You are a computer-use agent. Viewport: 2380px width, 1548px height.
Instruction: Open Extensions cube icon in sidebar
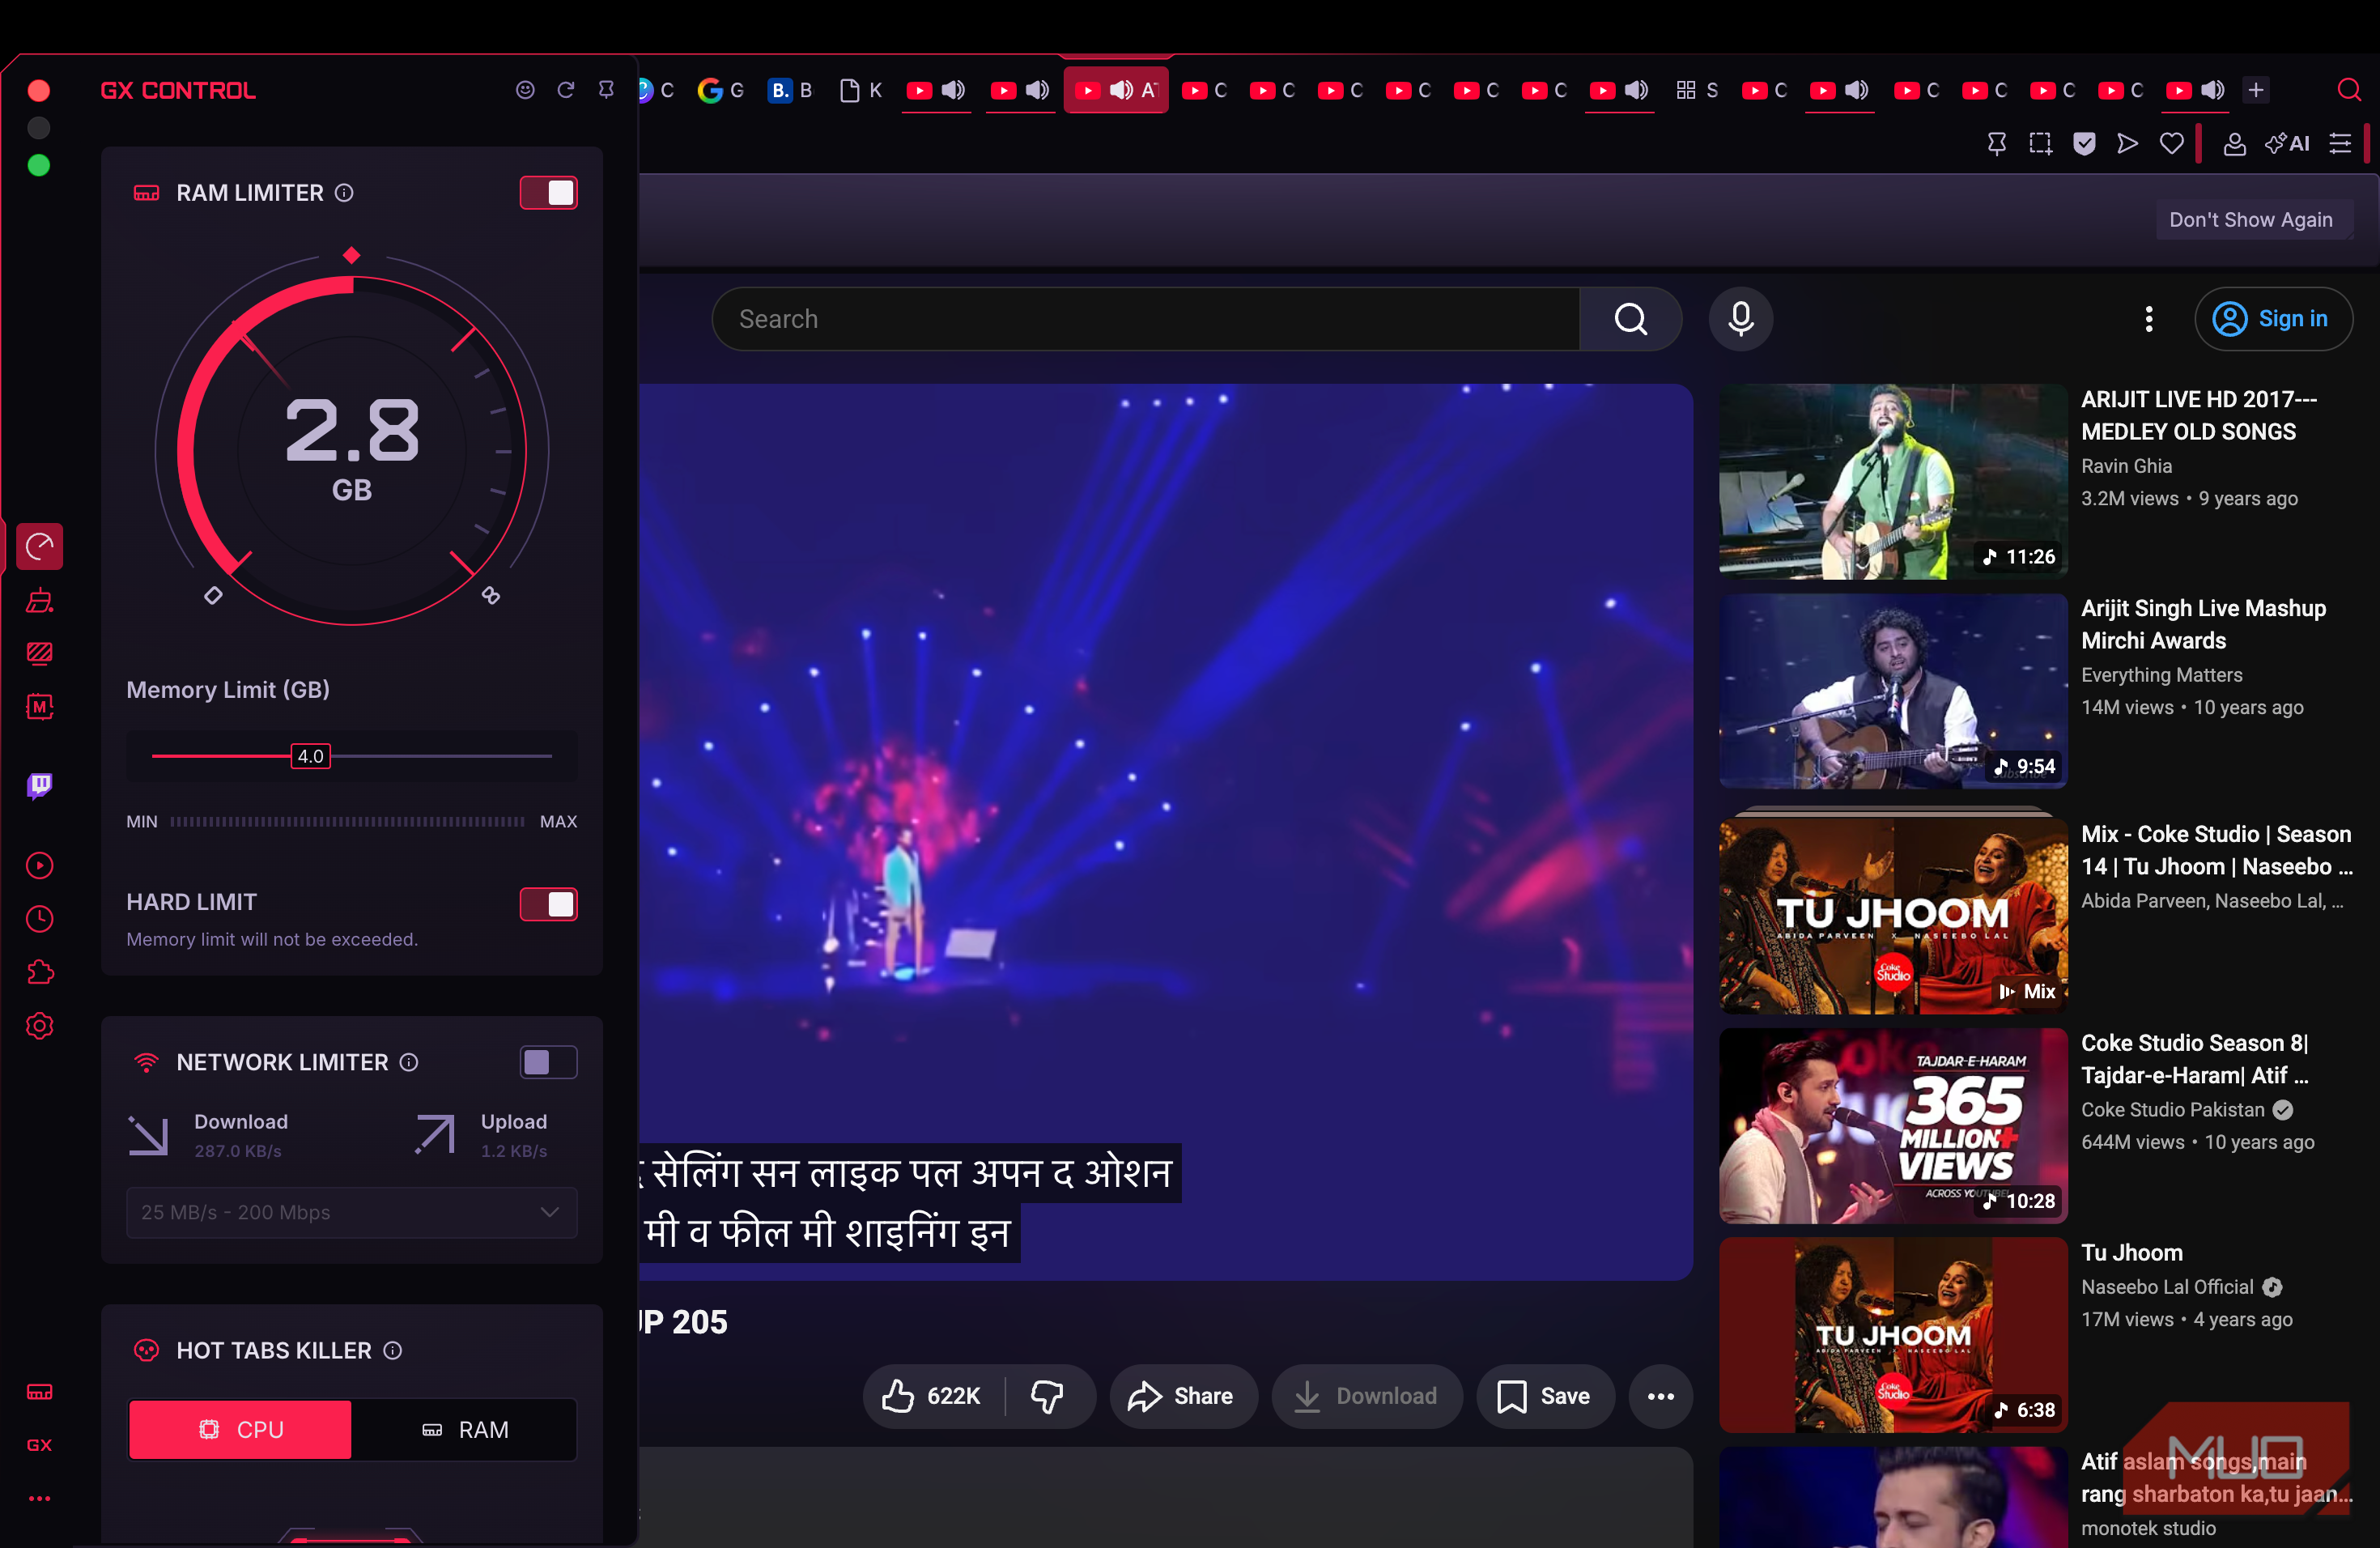pos(40,972)
